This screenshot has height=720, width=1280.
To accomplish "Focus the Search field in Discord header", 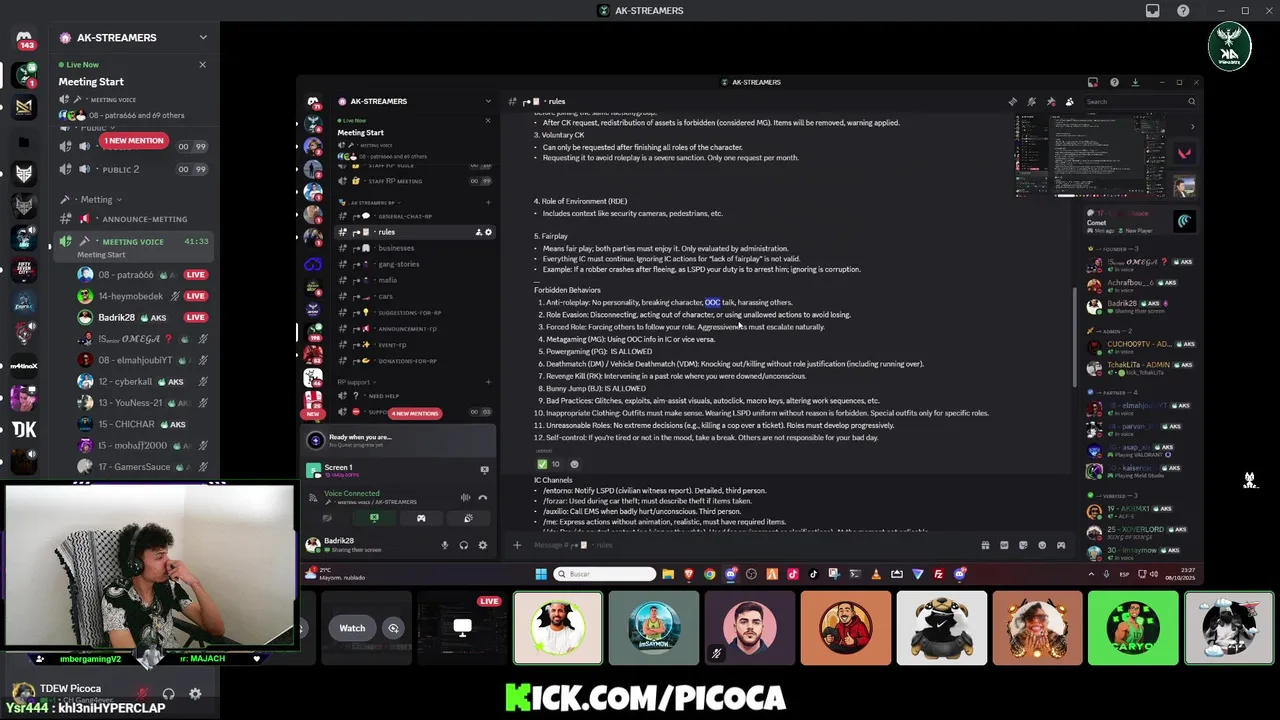I will point(1140,101).
